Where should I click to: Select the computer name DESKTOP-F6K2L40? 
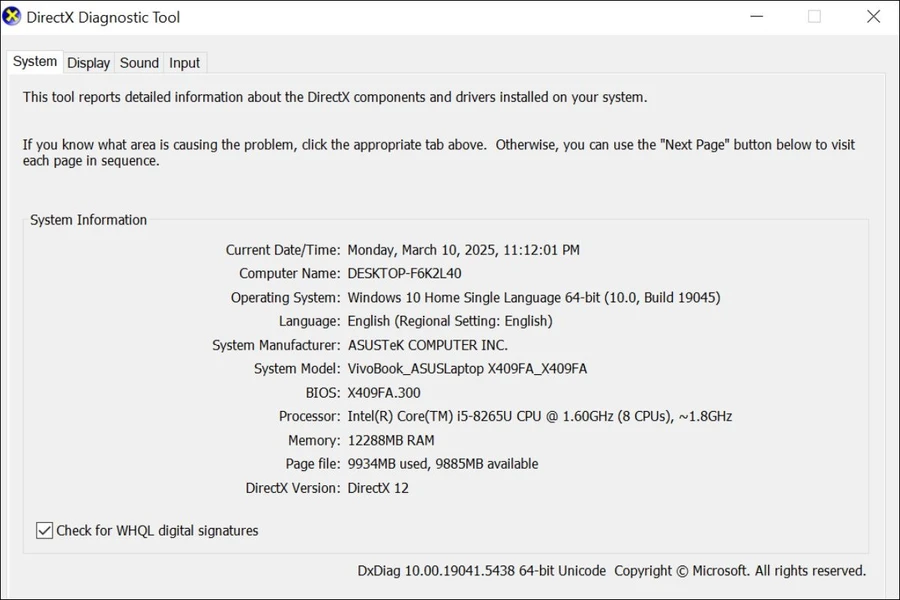point(404,273)
